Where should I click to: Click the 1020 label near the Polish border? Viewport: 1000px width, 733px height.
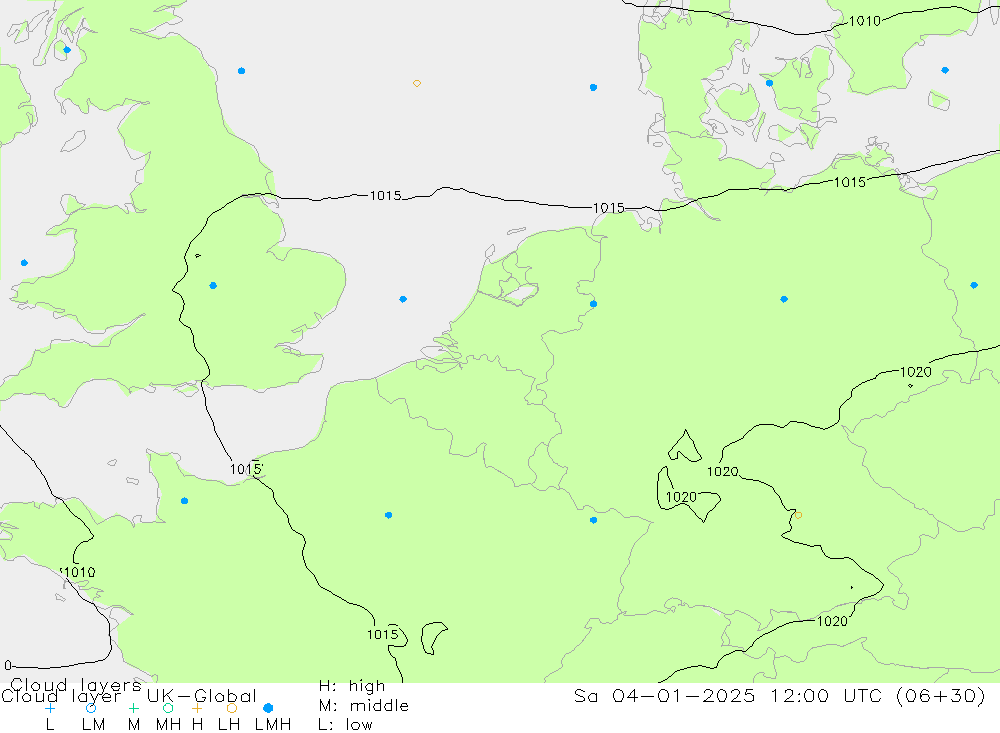click(915, 372)
